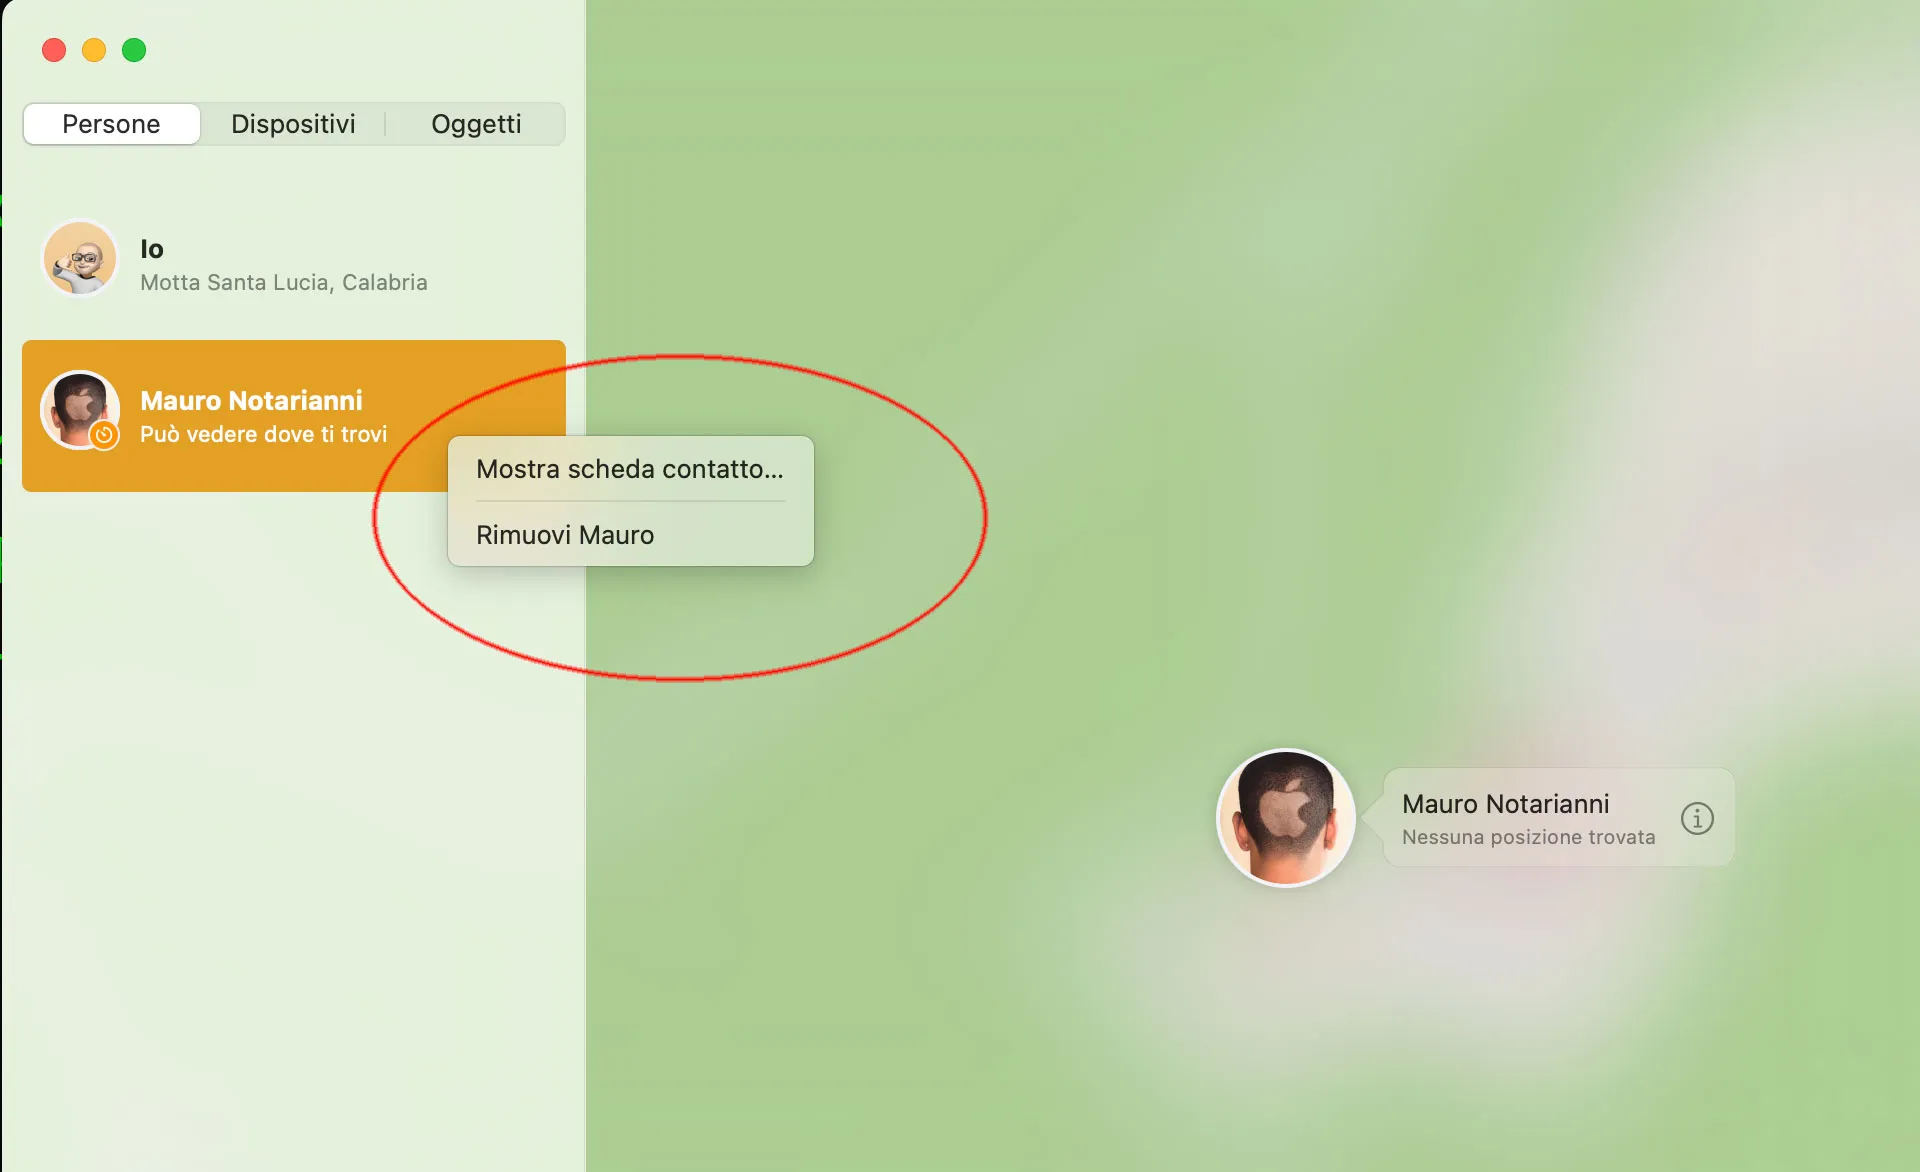Click the 'Può vedere dove ti trovi' status text

pos(263,434)
